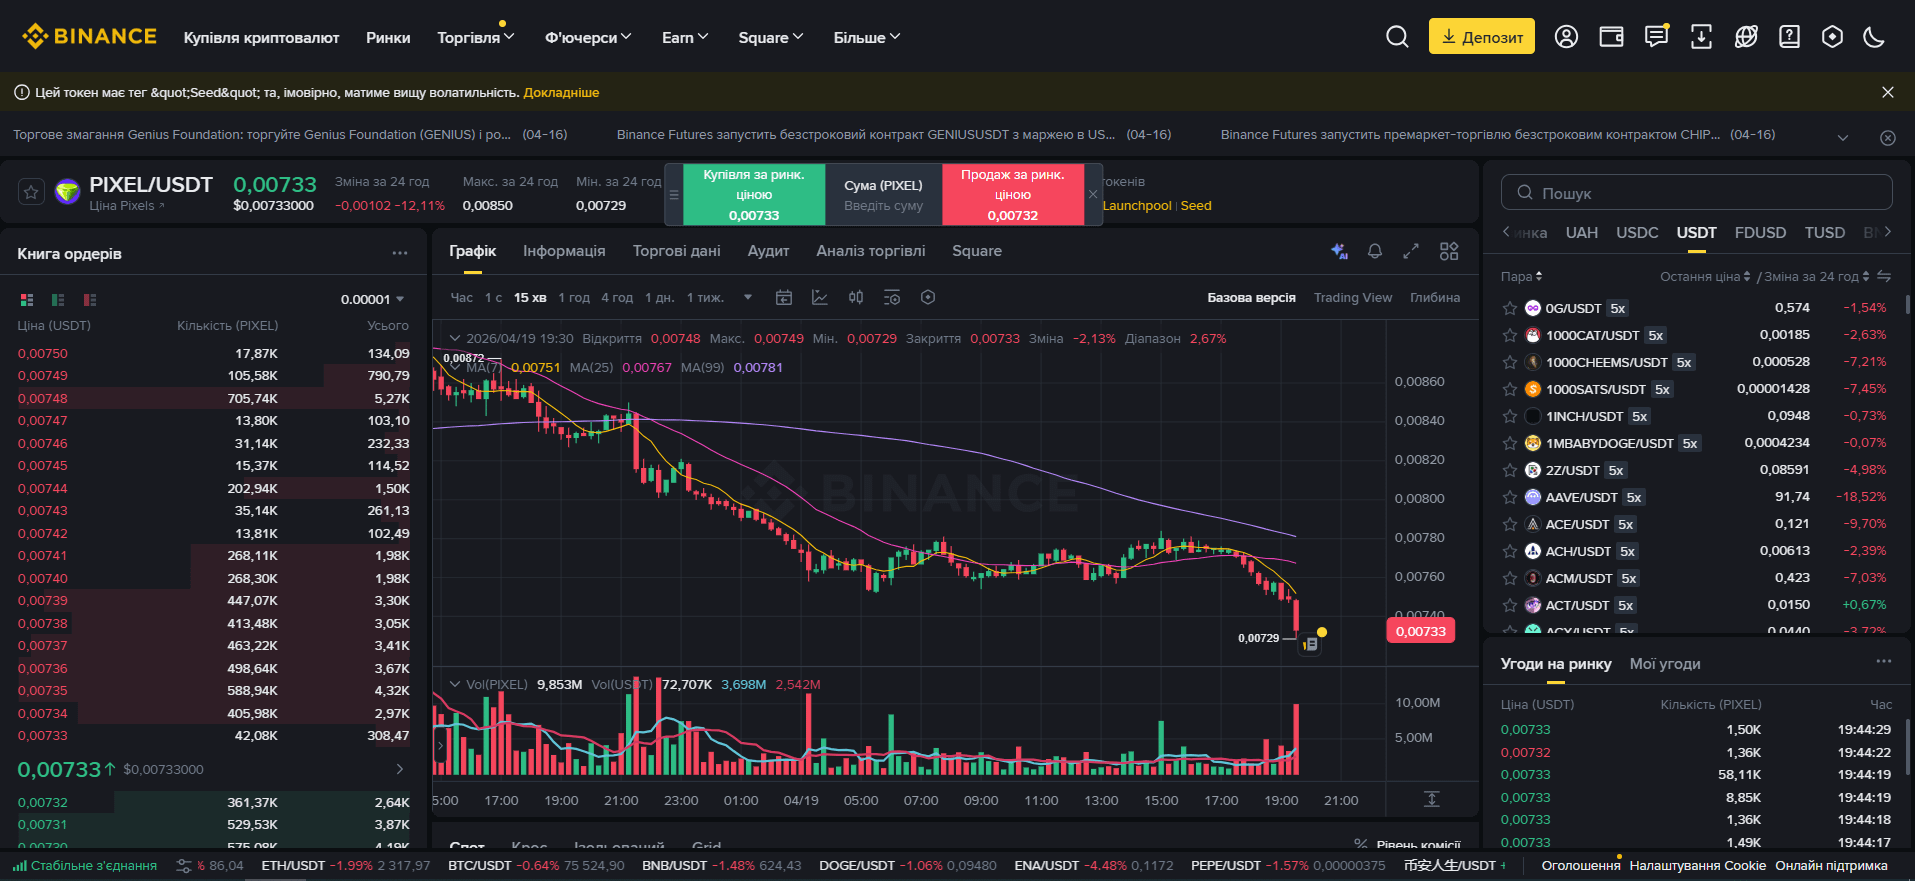Open the hexagon settings icon in header
This screenshot has width=1915, height=881.
point(1832,37)
